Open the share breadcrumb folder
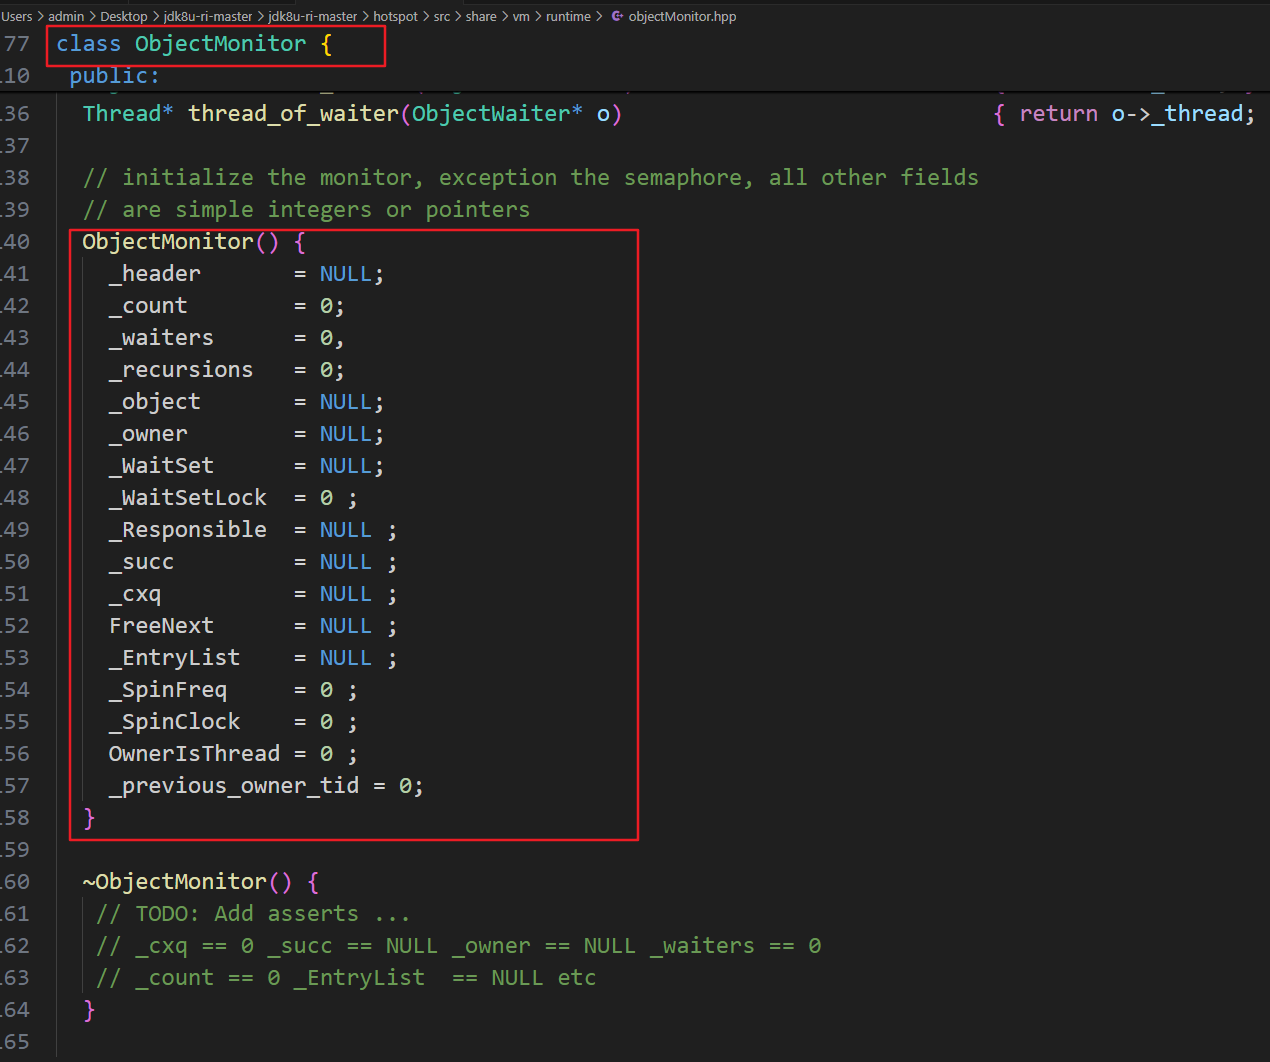Viewport: 1270px width, 1062px height. (481, 16)
